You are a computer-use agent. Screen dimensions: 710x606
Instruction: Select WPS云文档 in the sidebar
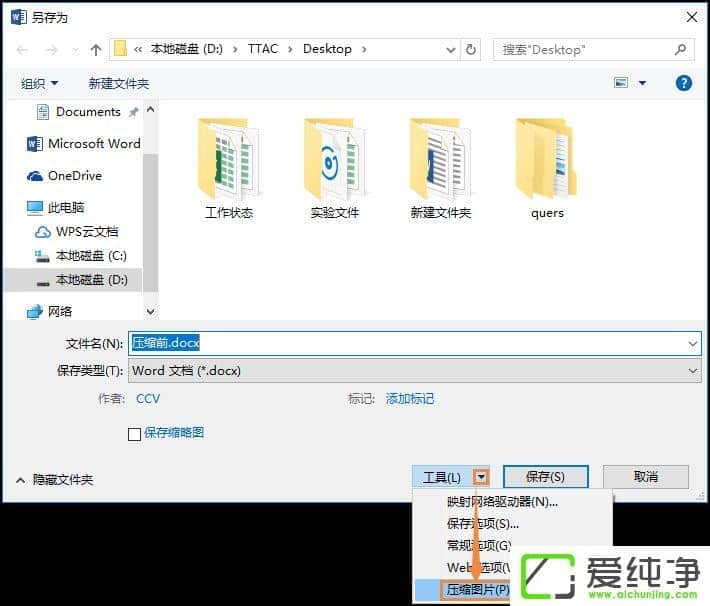click(x=86, y=231)
